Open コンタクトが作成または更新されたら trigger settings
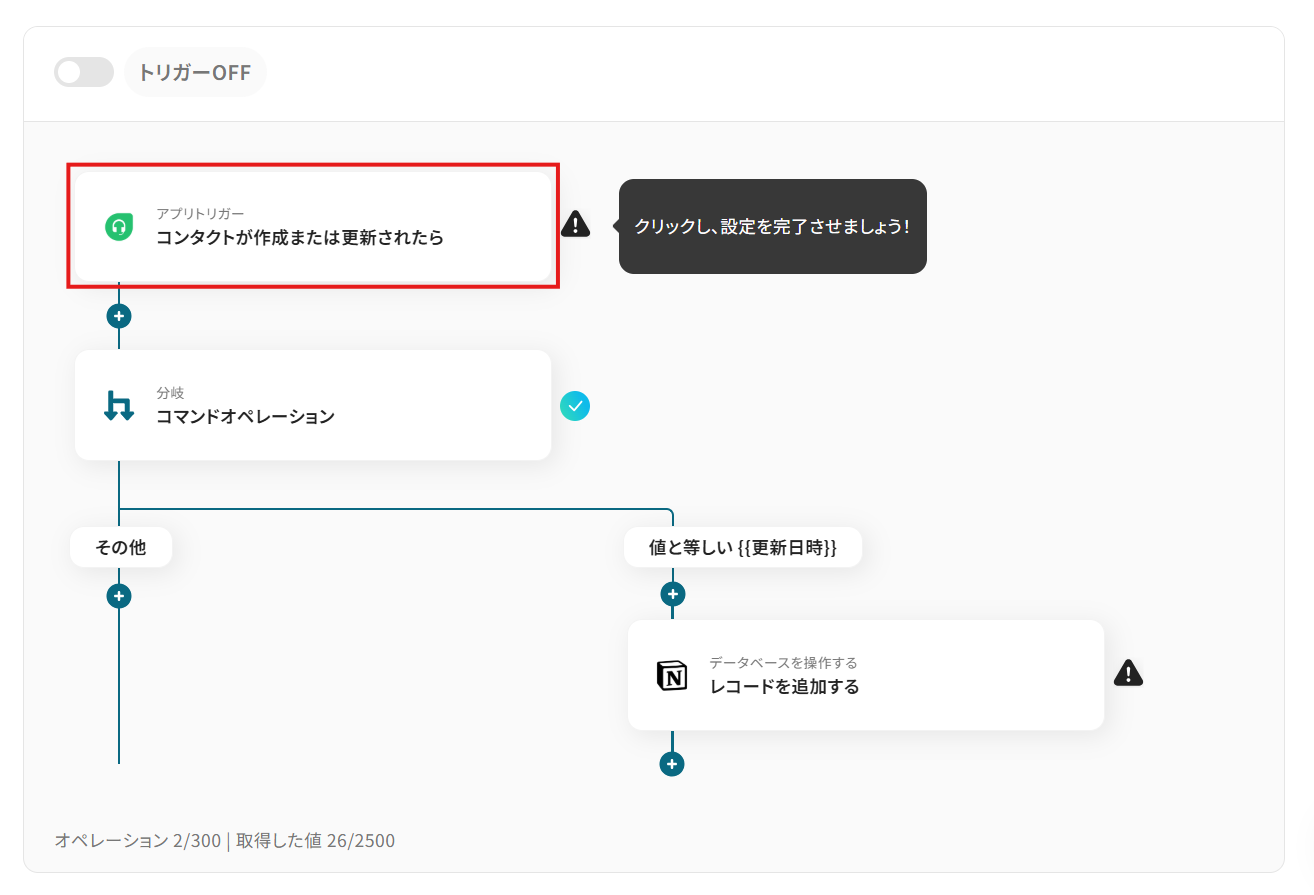Viewport: 1314px width, 895px height. point(300,226)
